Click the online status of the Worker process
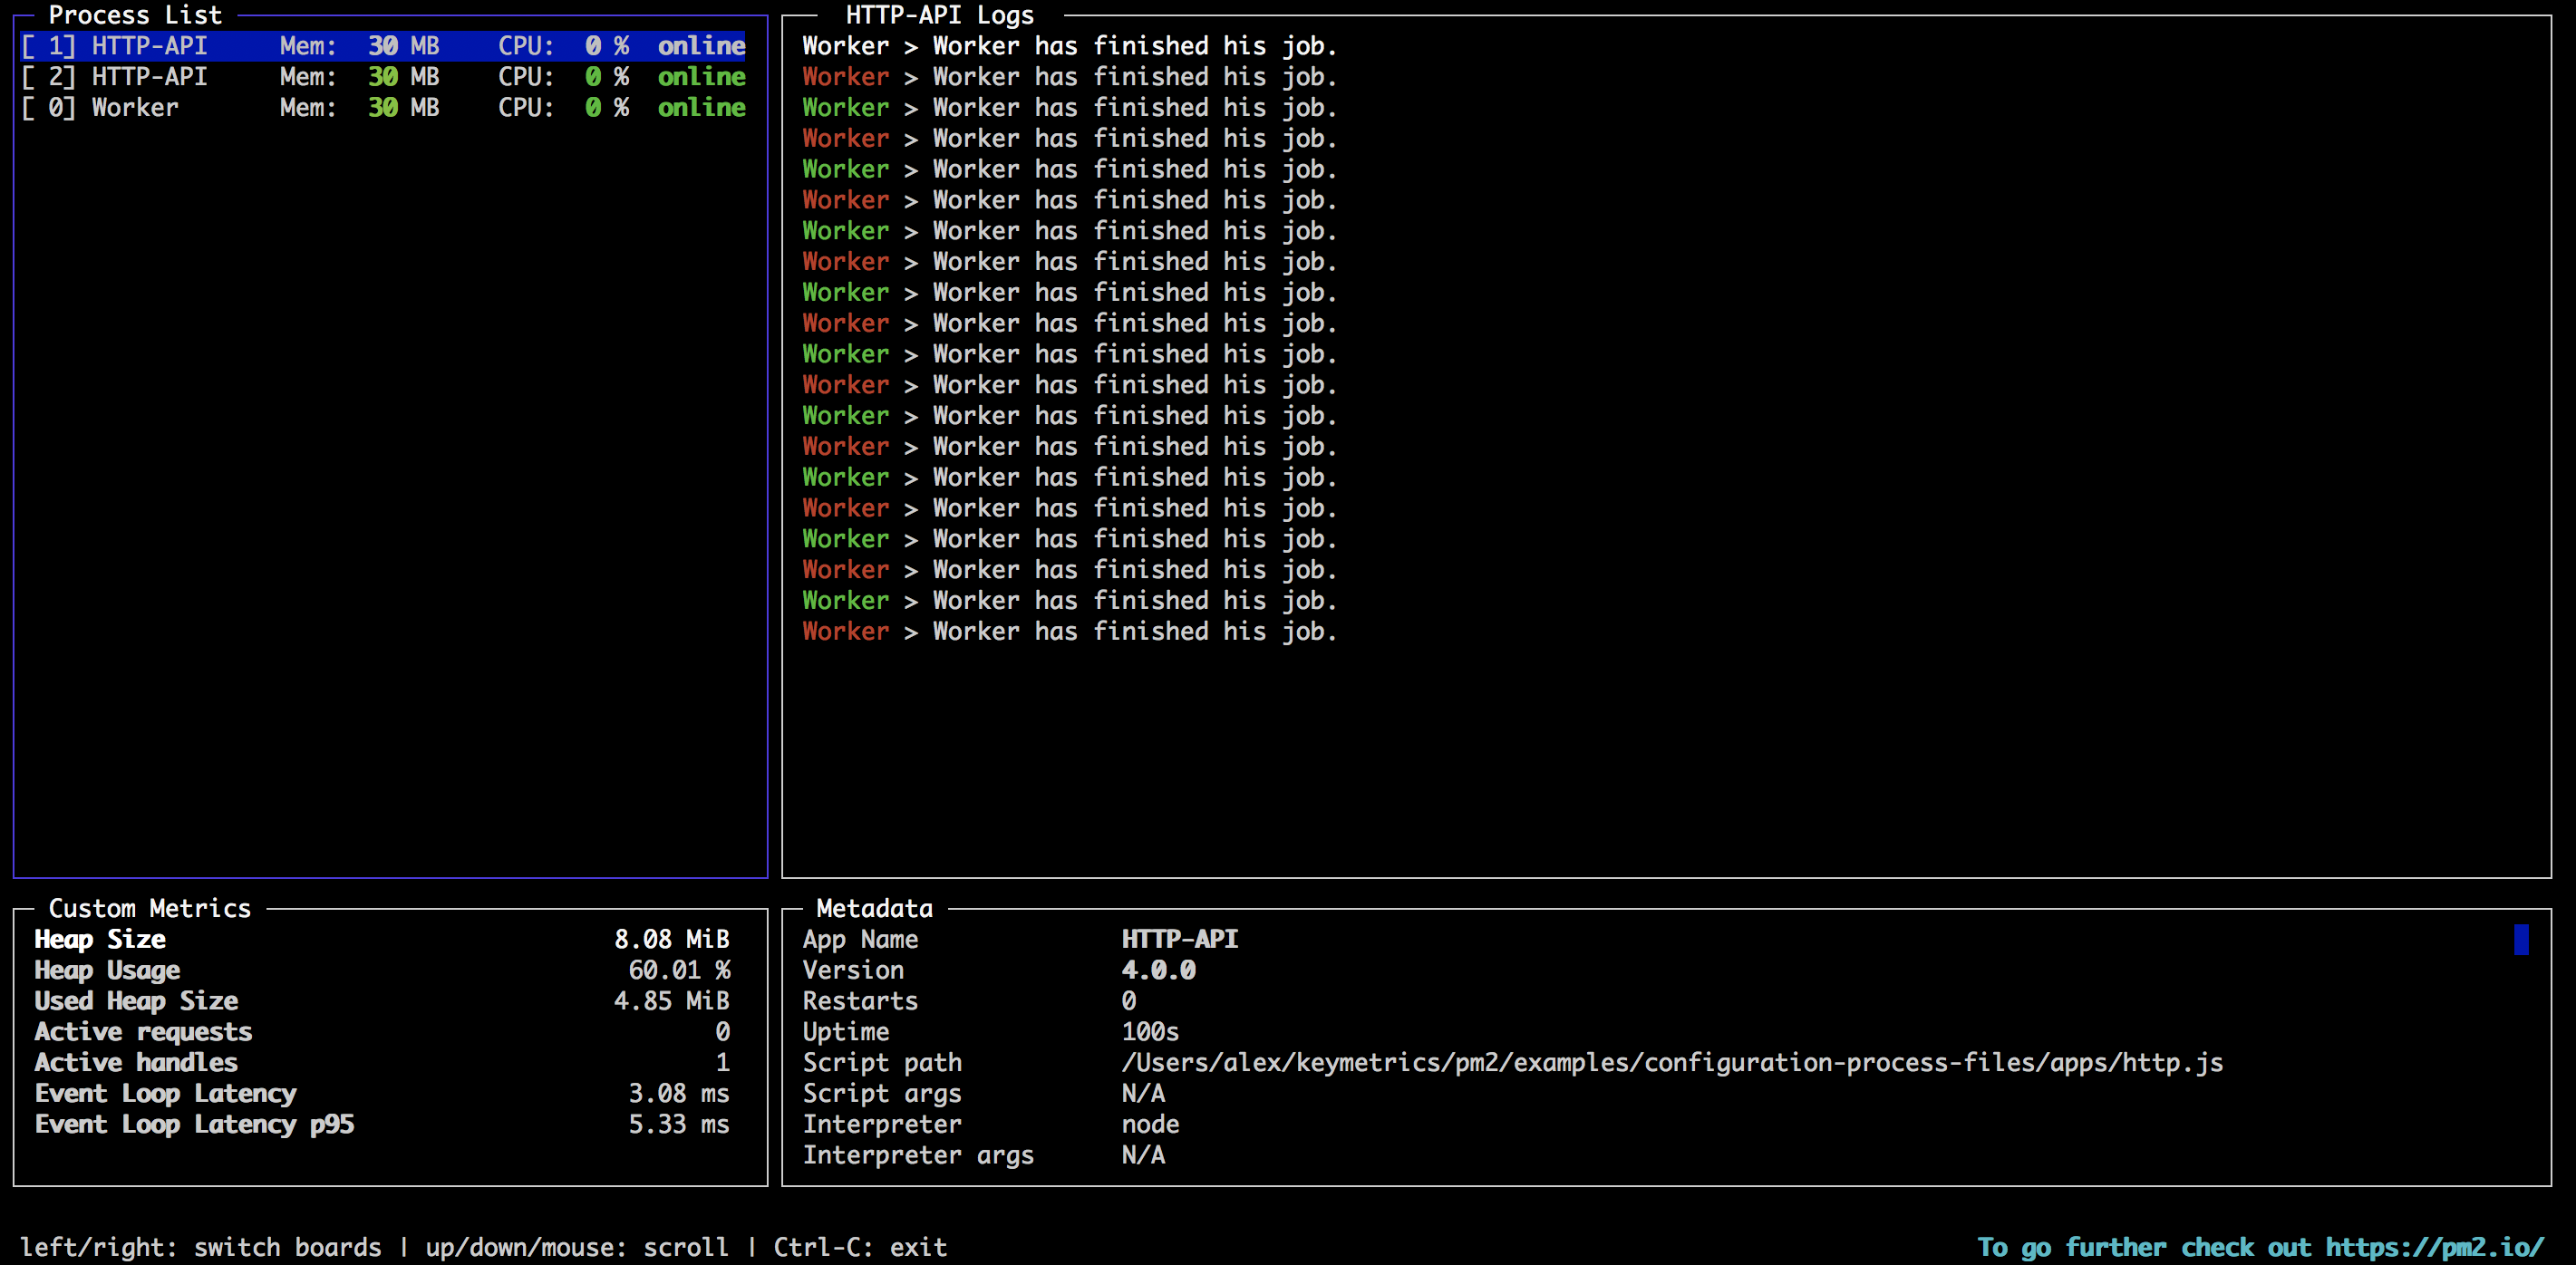Screen dimensions: 2576x1265 pos(701,108)
